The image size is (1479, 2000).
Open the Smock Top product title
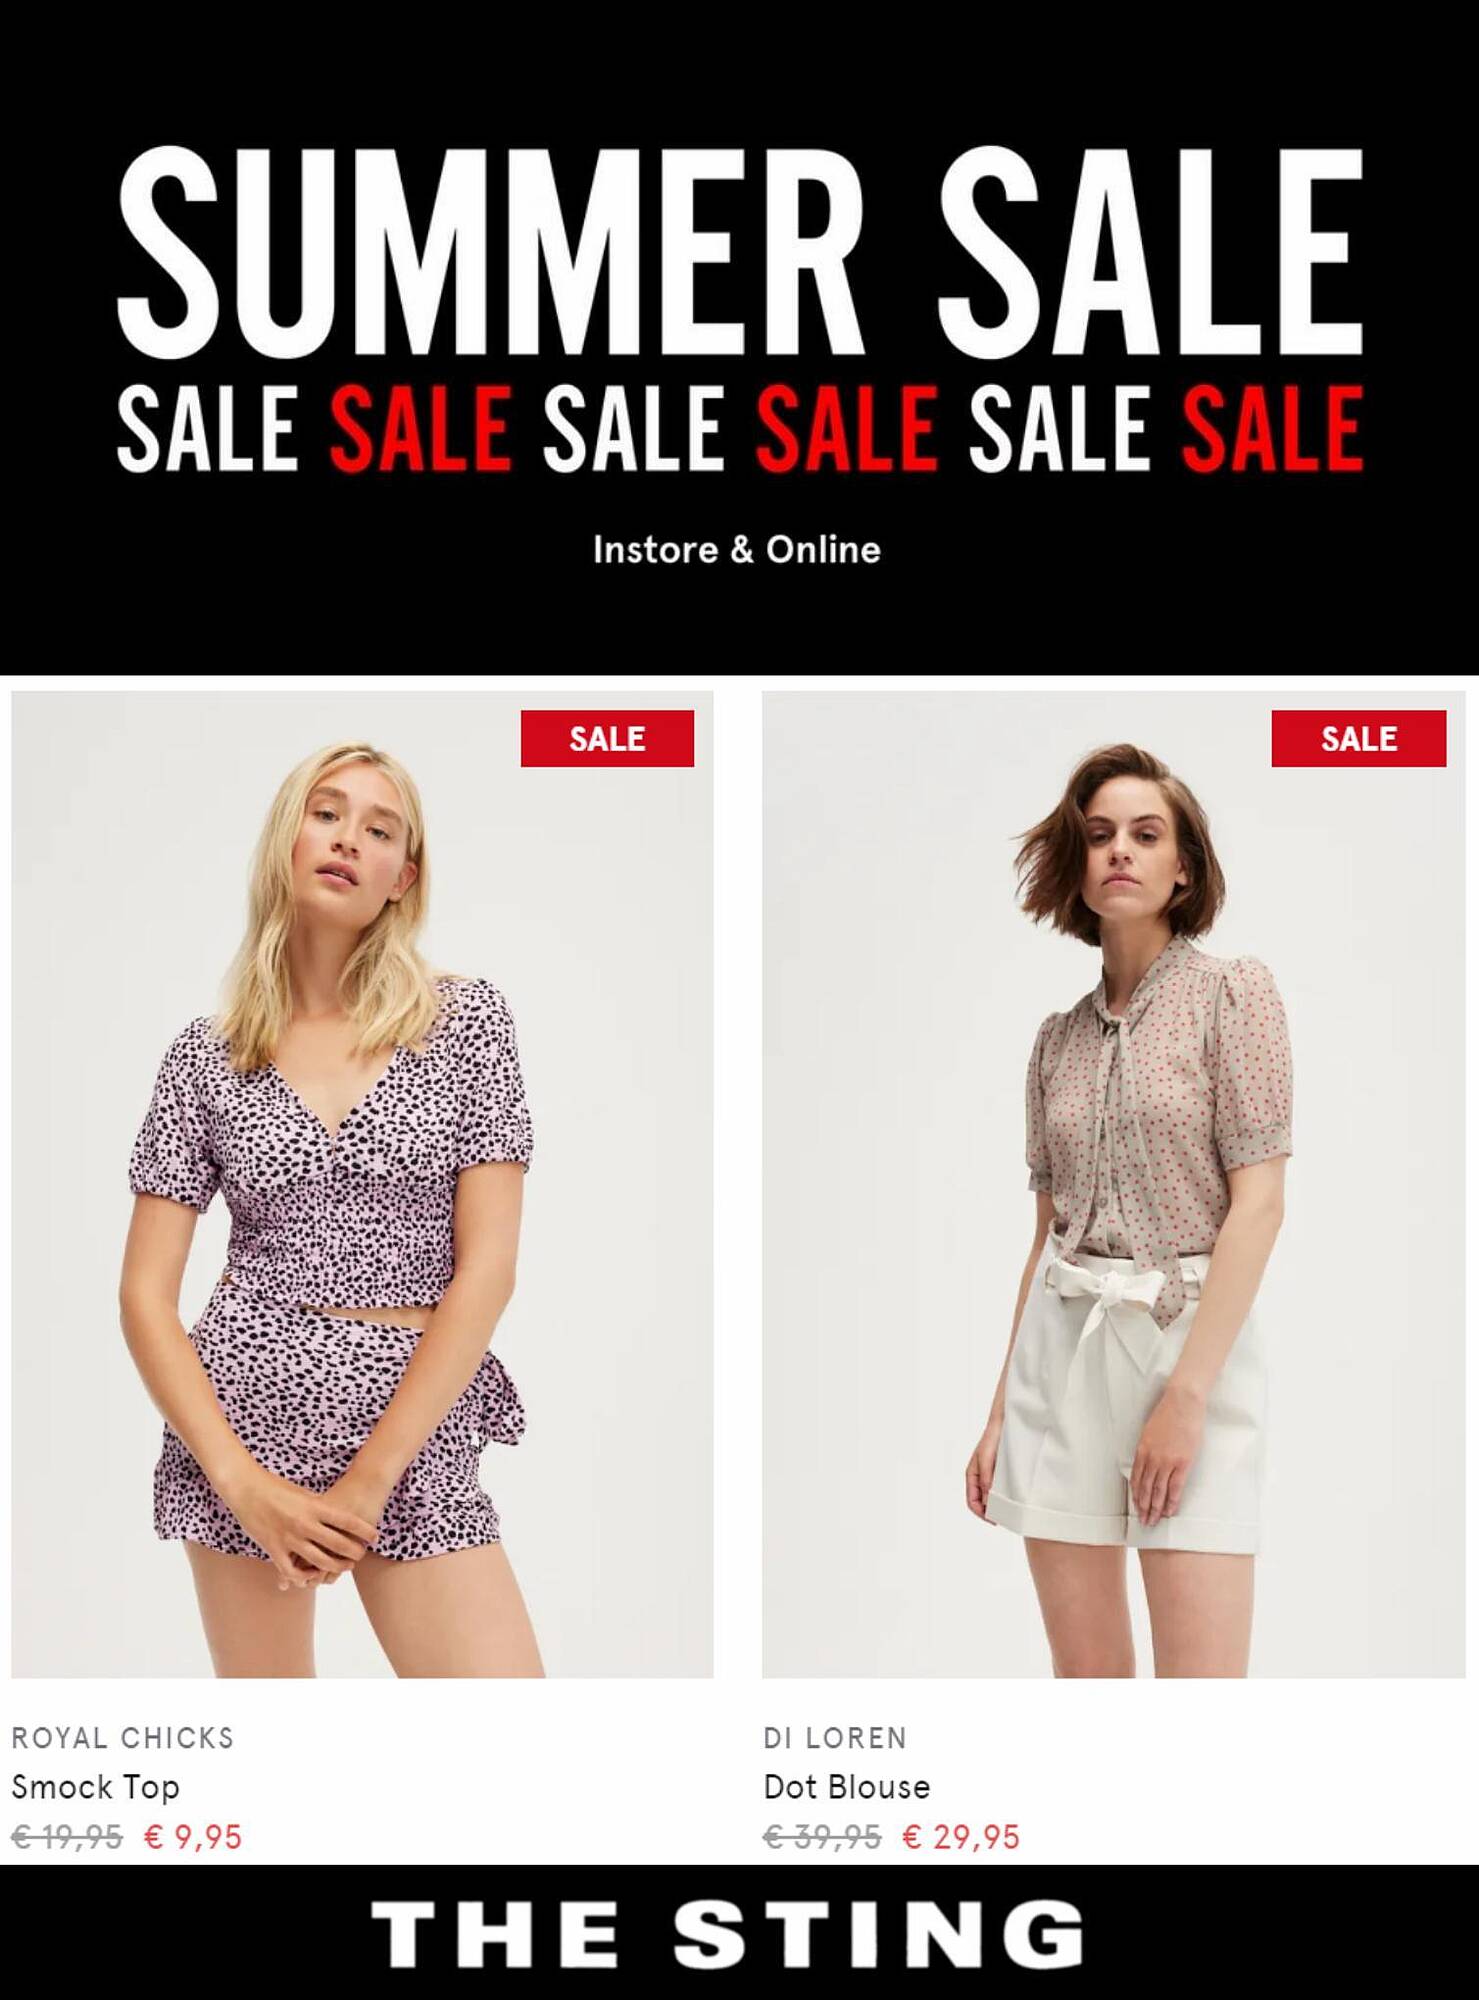pyautogui.click(x=95, y=1787)
